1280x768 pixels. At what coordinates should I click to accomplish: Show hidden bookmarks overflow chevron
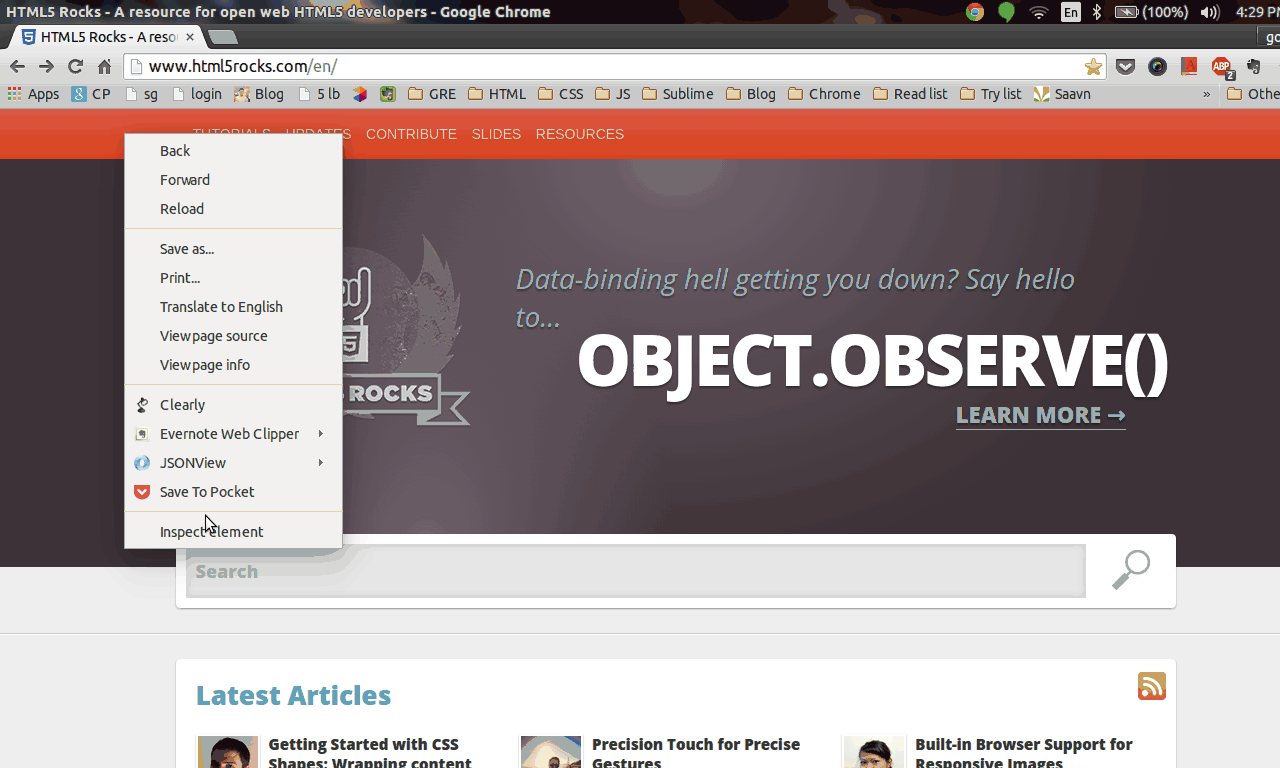tap(1206, 94)
